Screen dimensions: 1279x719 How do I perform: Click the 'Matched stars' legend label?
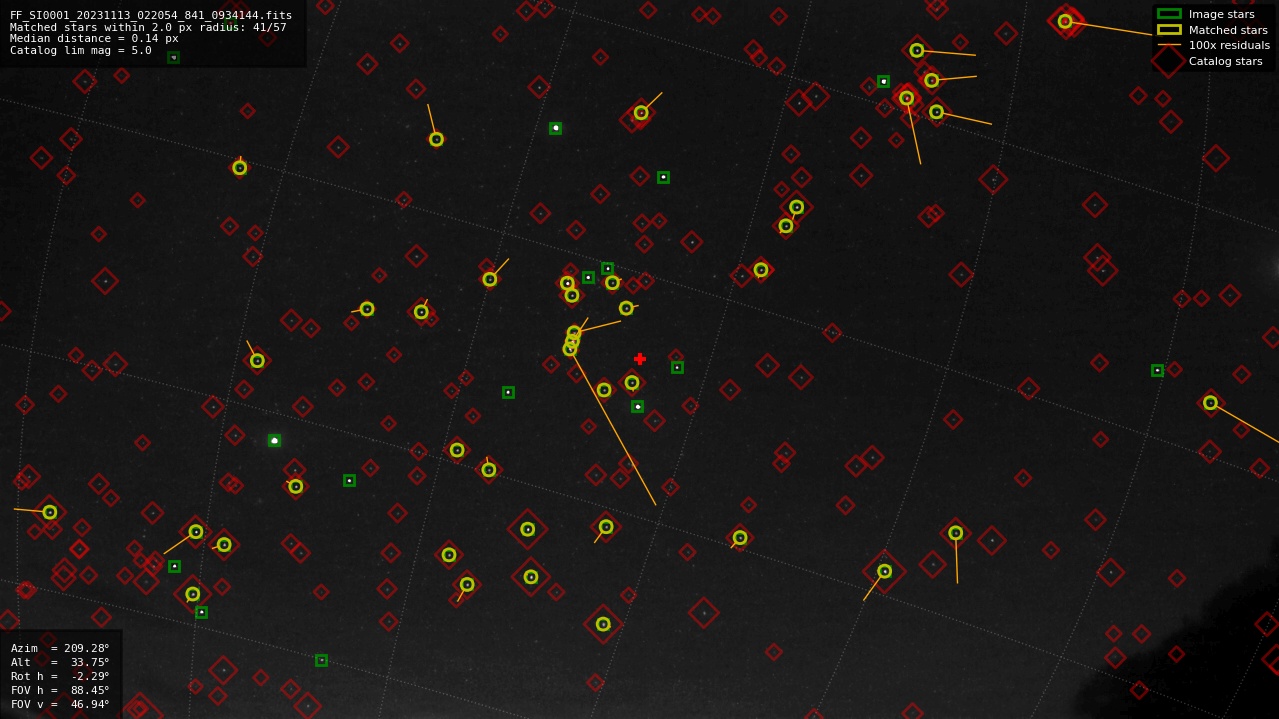pos(1228,30)
